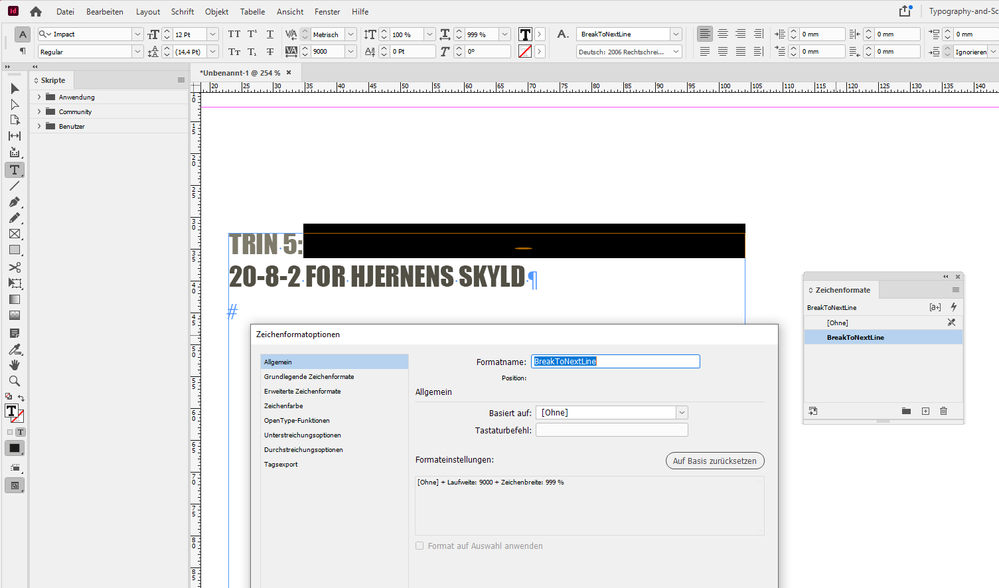999x588 pixels.
Task: Select Unbenannt-1 document tab
Action: [x=240, y=73]
